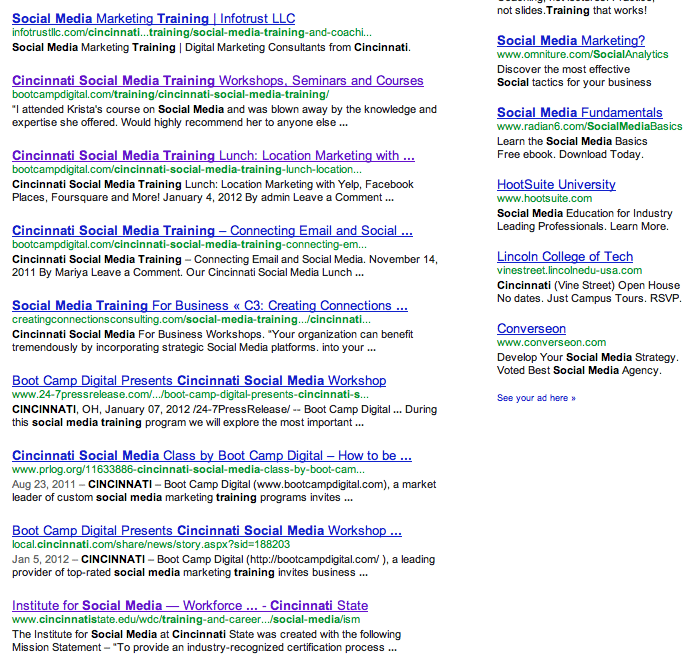This screenshot has height=670, width=691.
Task: Click the www.converseon.com green URL
Action: (x=549, y=342)
